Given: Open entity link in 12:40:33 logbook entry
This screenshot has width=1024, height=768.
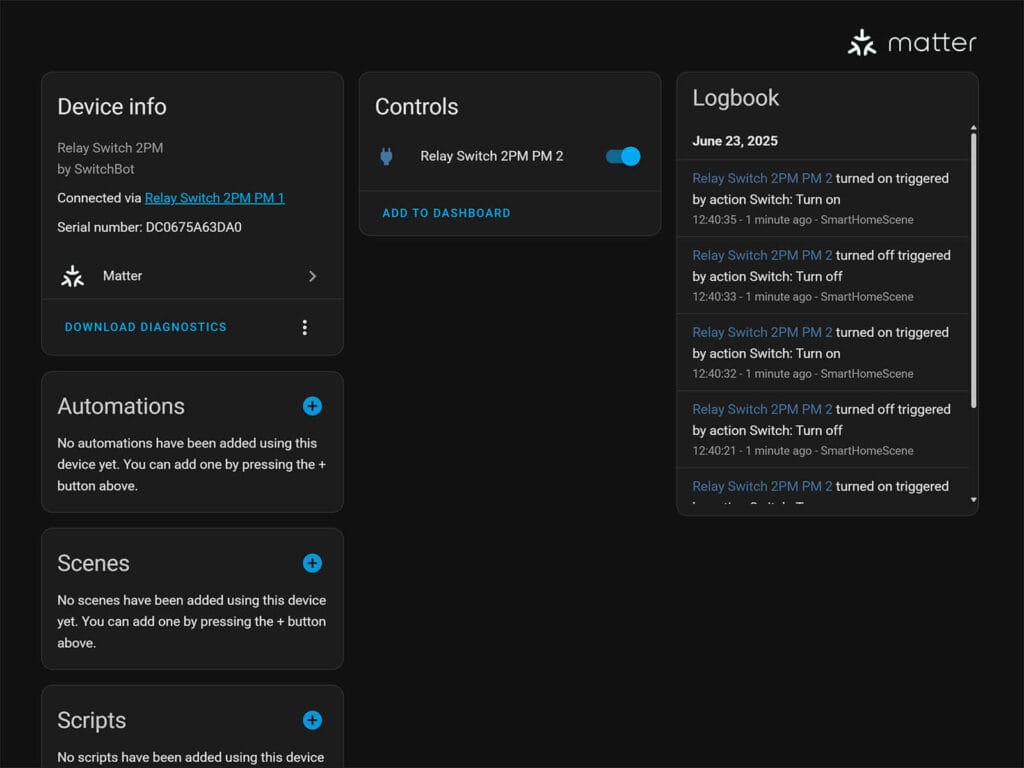Looking at the screenshot, I should (x=762, y=255).
